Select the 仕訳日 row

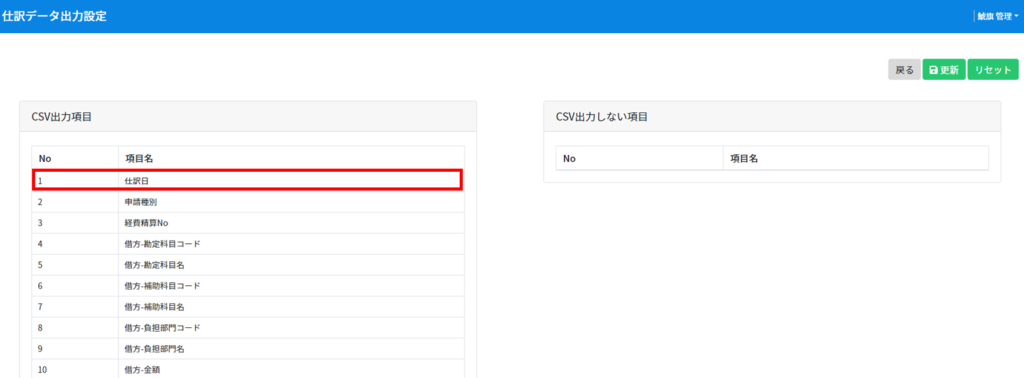pyautogui.click(x=248, y=180)
